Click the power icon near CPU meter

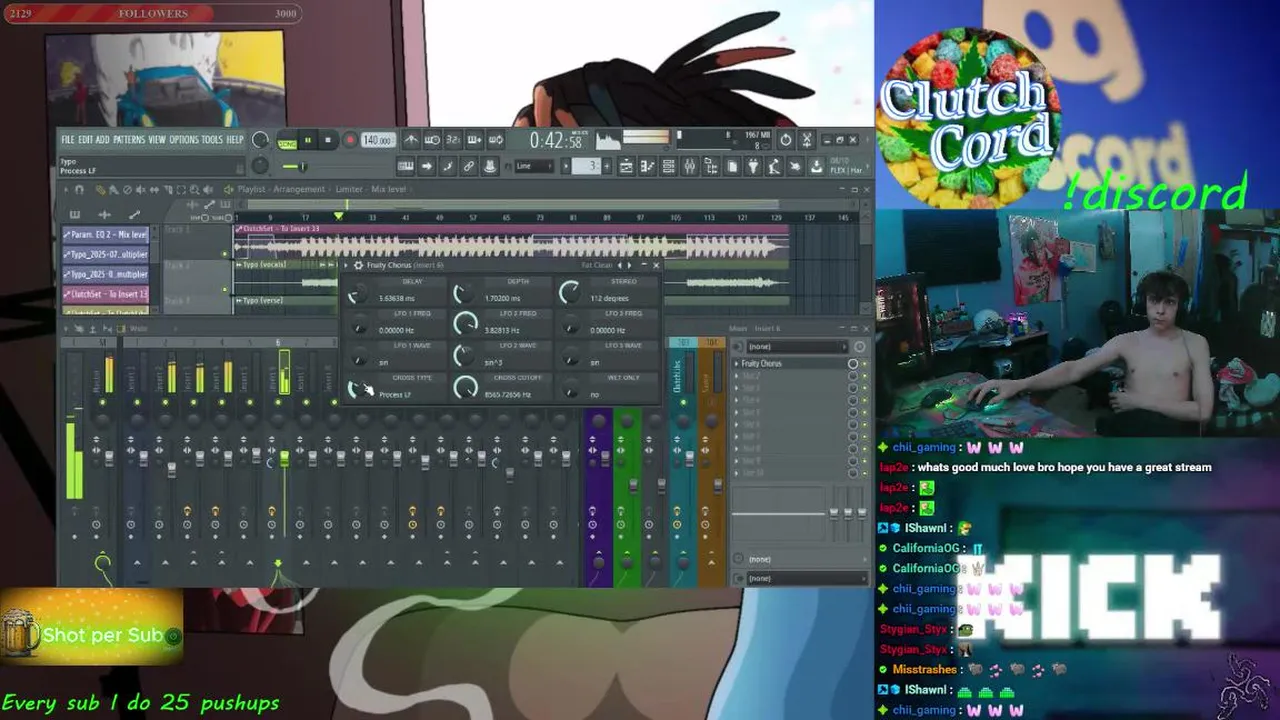tap(786, 140)
